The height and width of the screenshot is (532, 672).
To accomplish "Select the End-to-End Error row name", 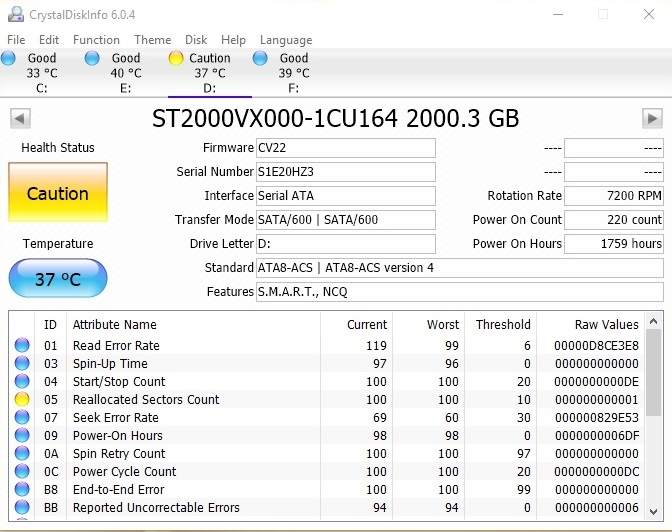I will [x=119, y=490].
